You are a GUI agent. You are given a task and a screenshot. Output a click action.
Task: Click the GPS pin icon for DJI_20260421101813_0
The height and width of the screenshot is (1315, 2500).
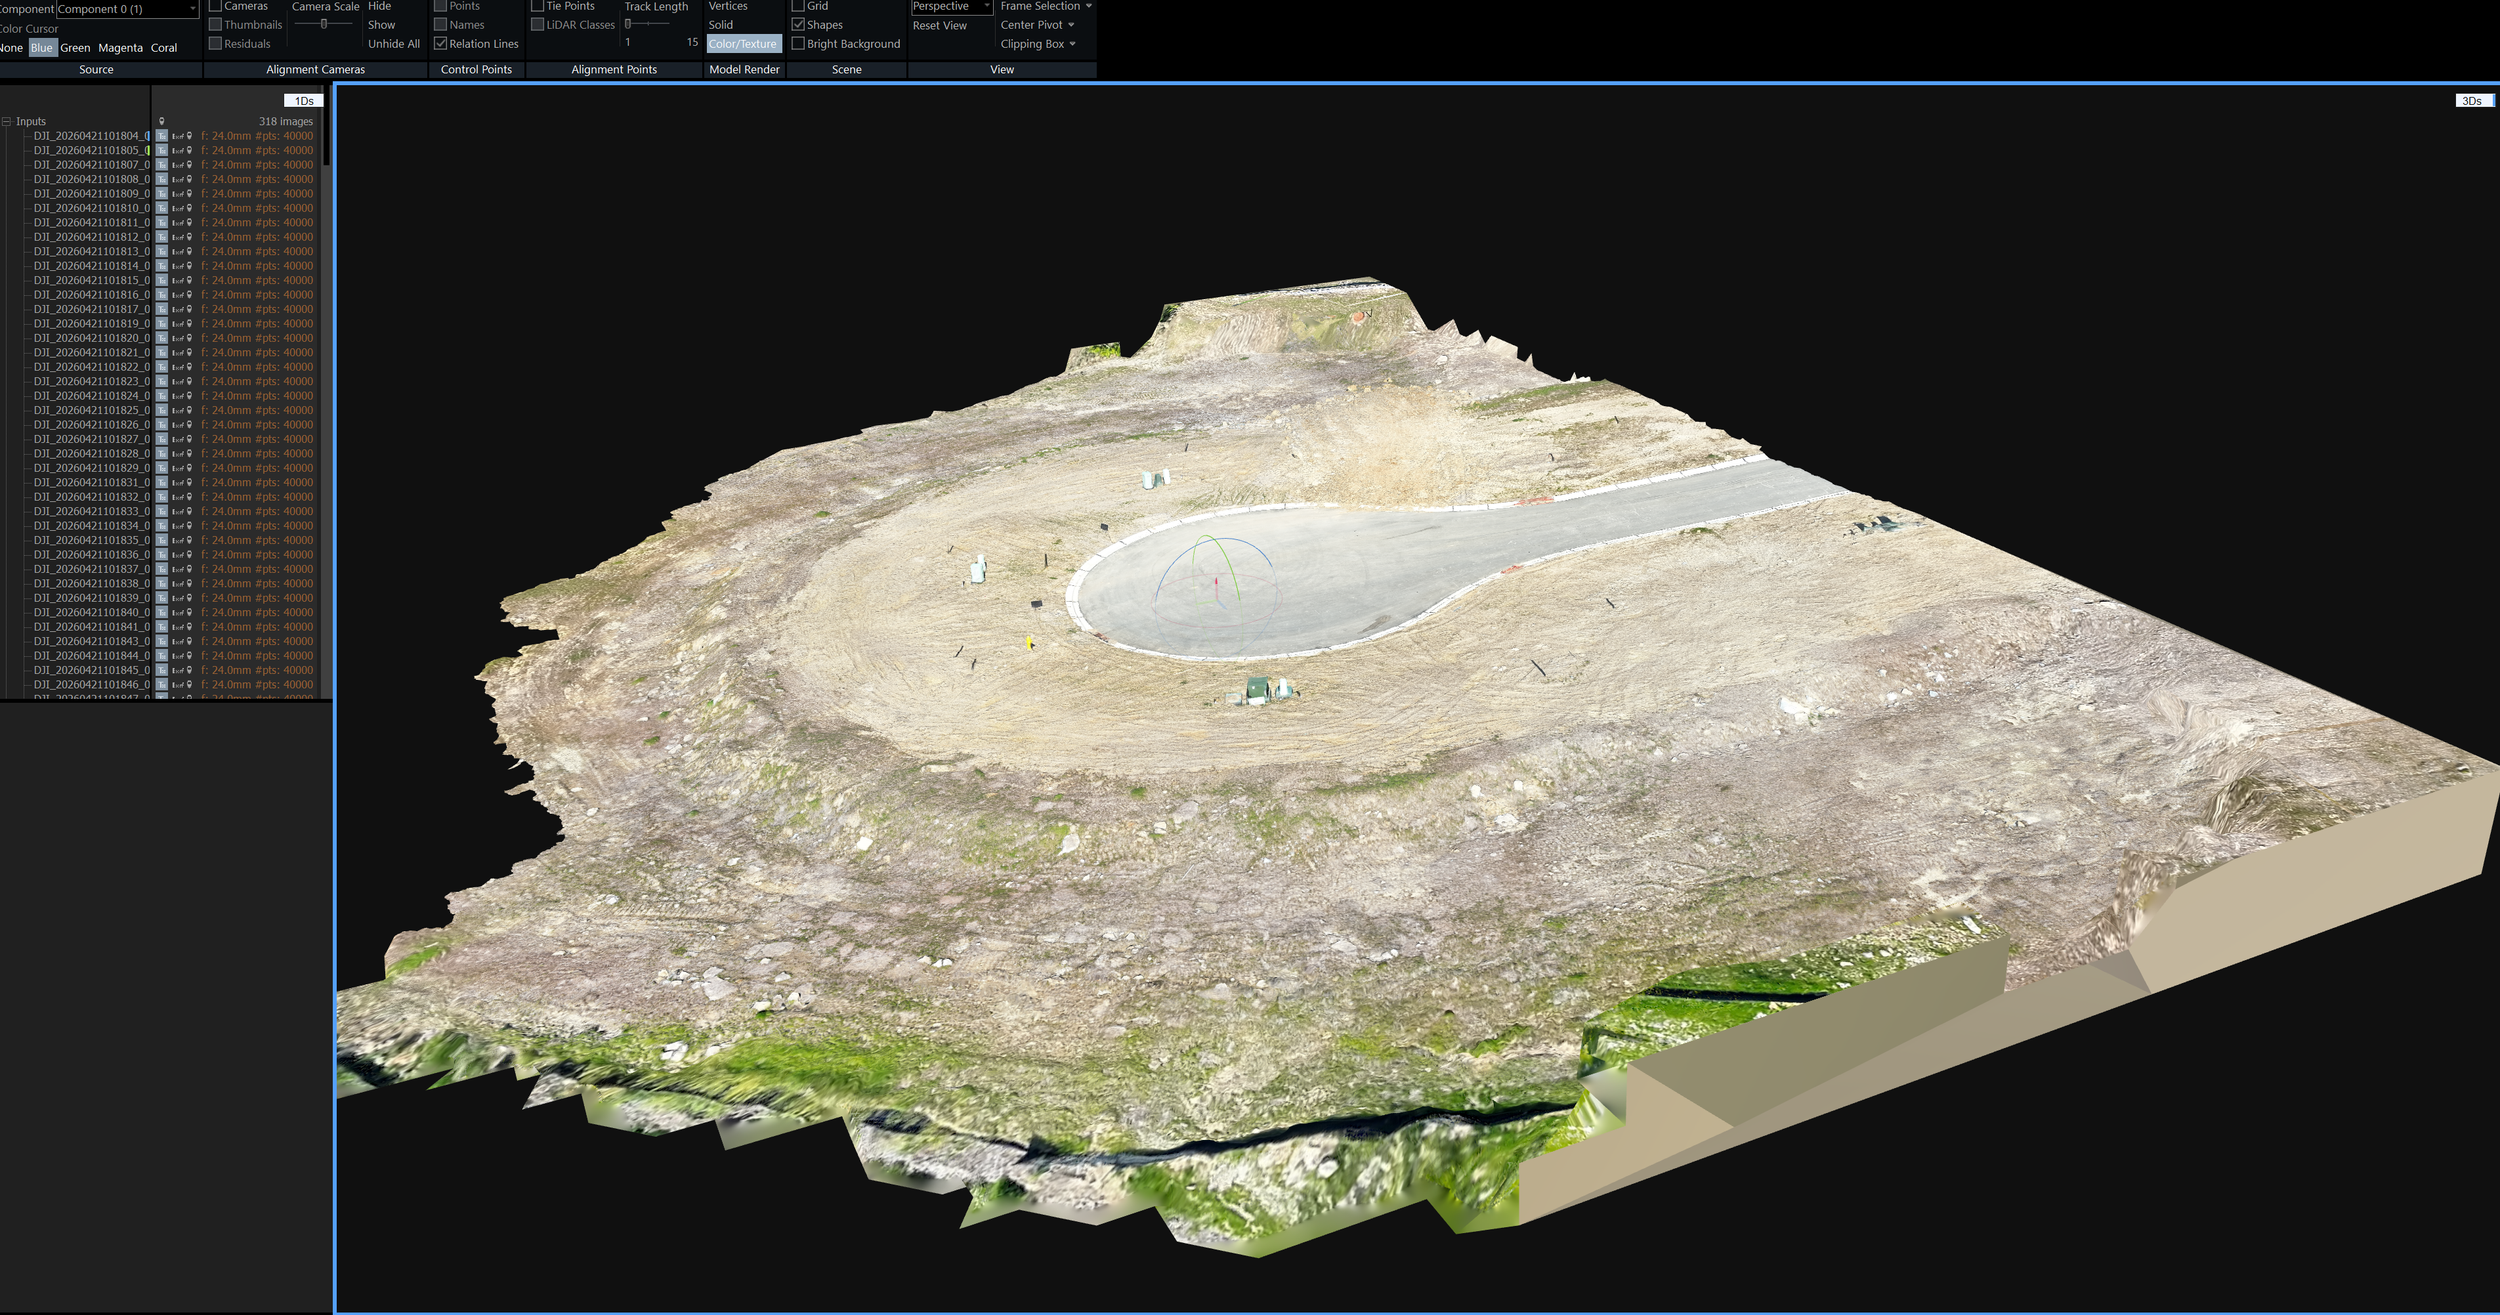[x=189, y=252]
